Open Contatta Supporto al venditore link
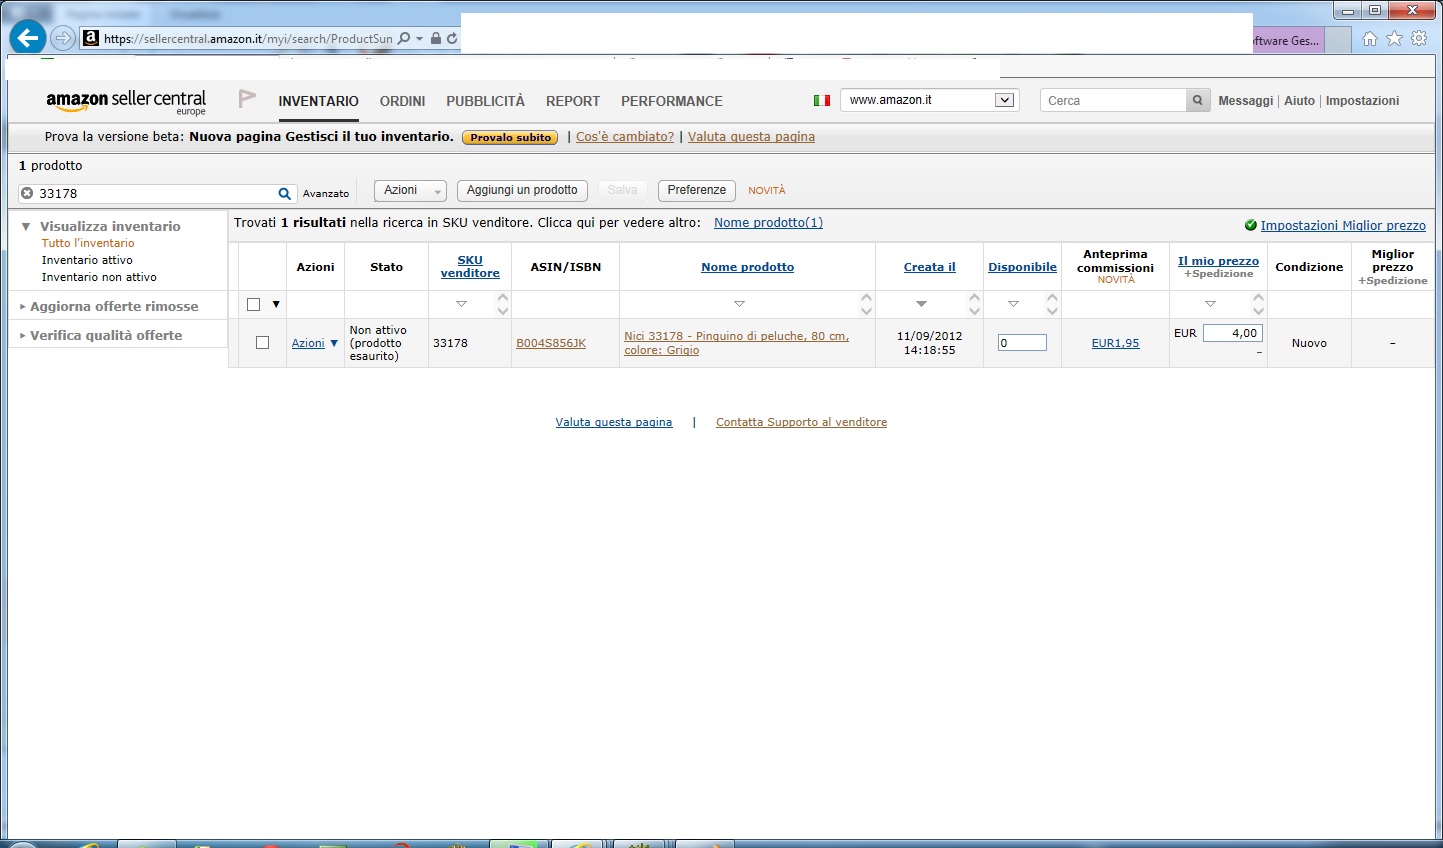 point(801,422)
